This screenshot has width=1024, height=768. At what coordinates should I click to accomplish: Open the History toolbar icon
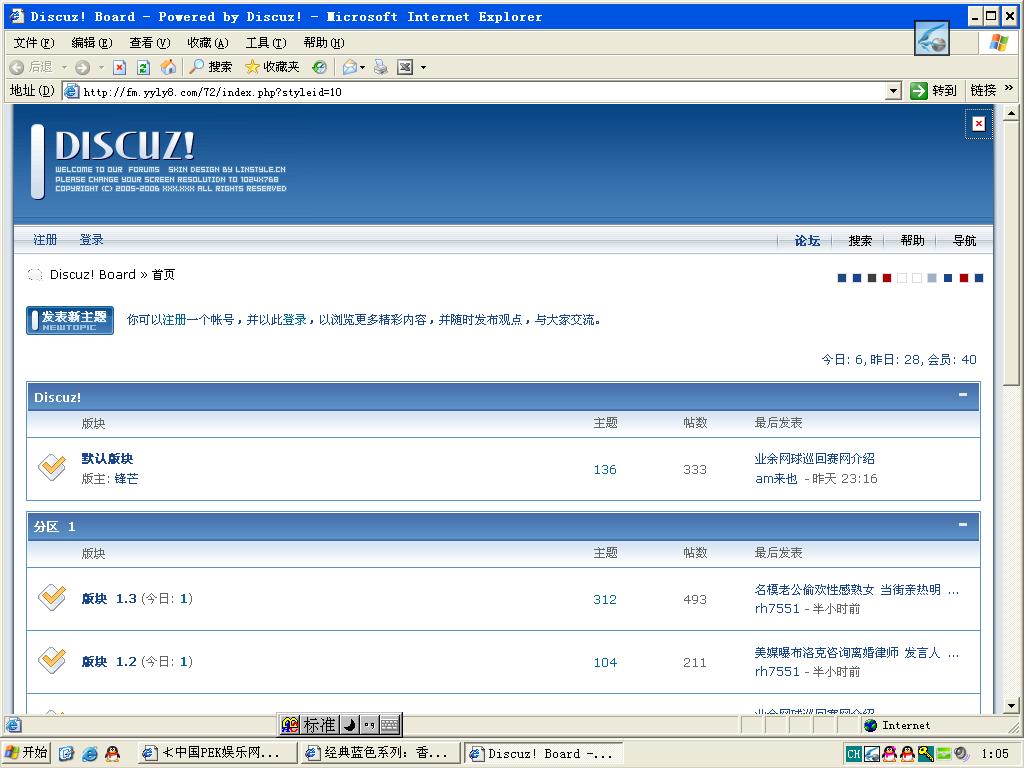point(319,67)
